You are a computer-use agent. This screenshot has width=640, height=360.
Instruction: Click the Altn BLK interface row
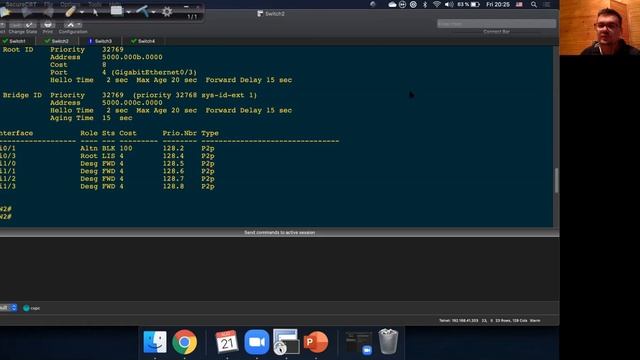coord(107,148)
